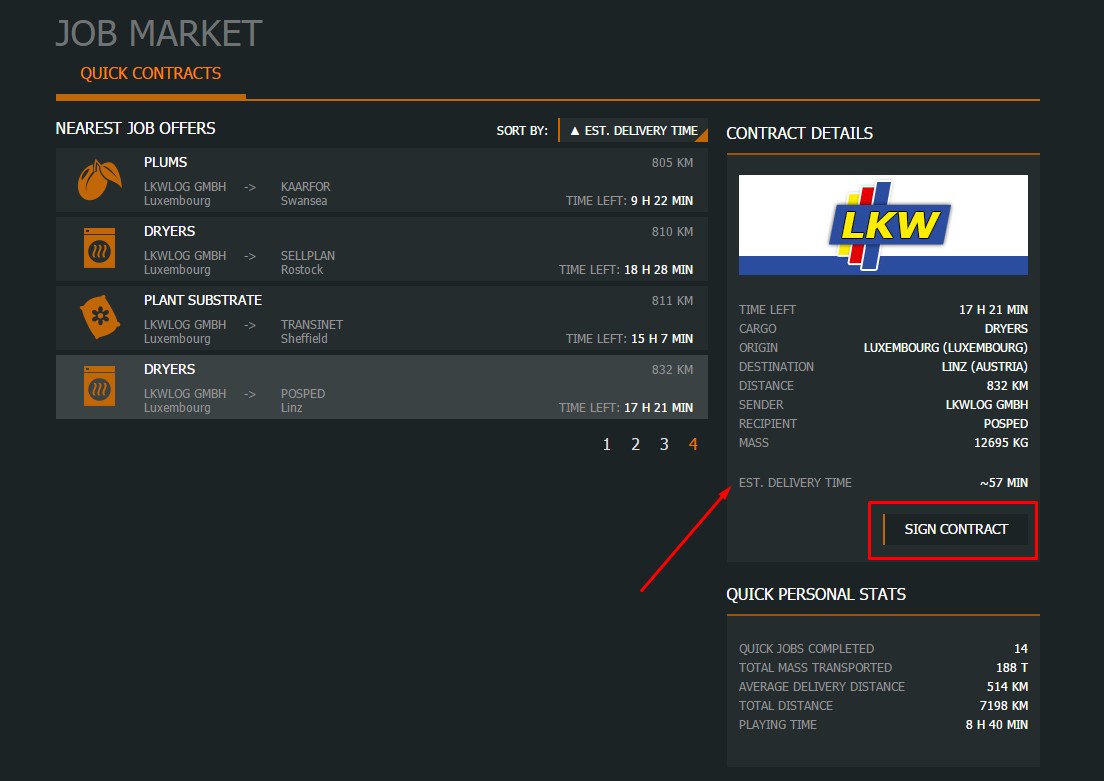Click the total mass transported 188 T
This screenshot has width=1104, height=781.
1012,668
